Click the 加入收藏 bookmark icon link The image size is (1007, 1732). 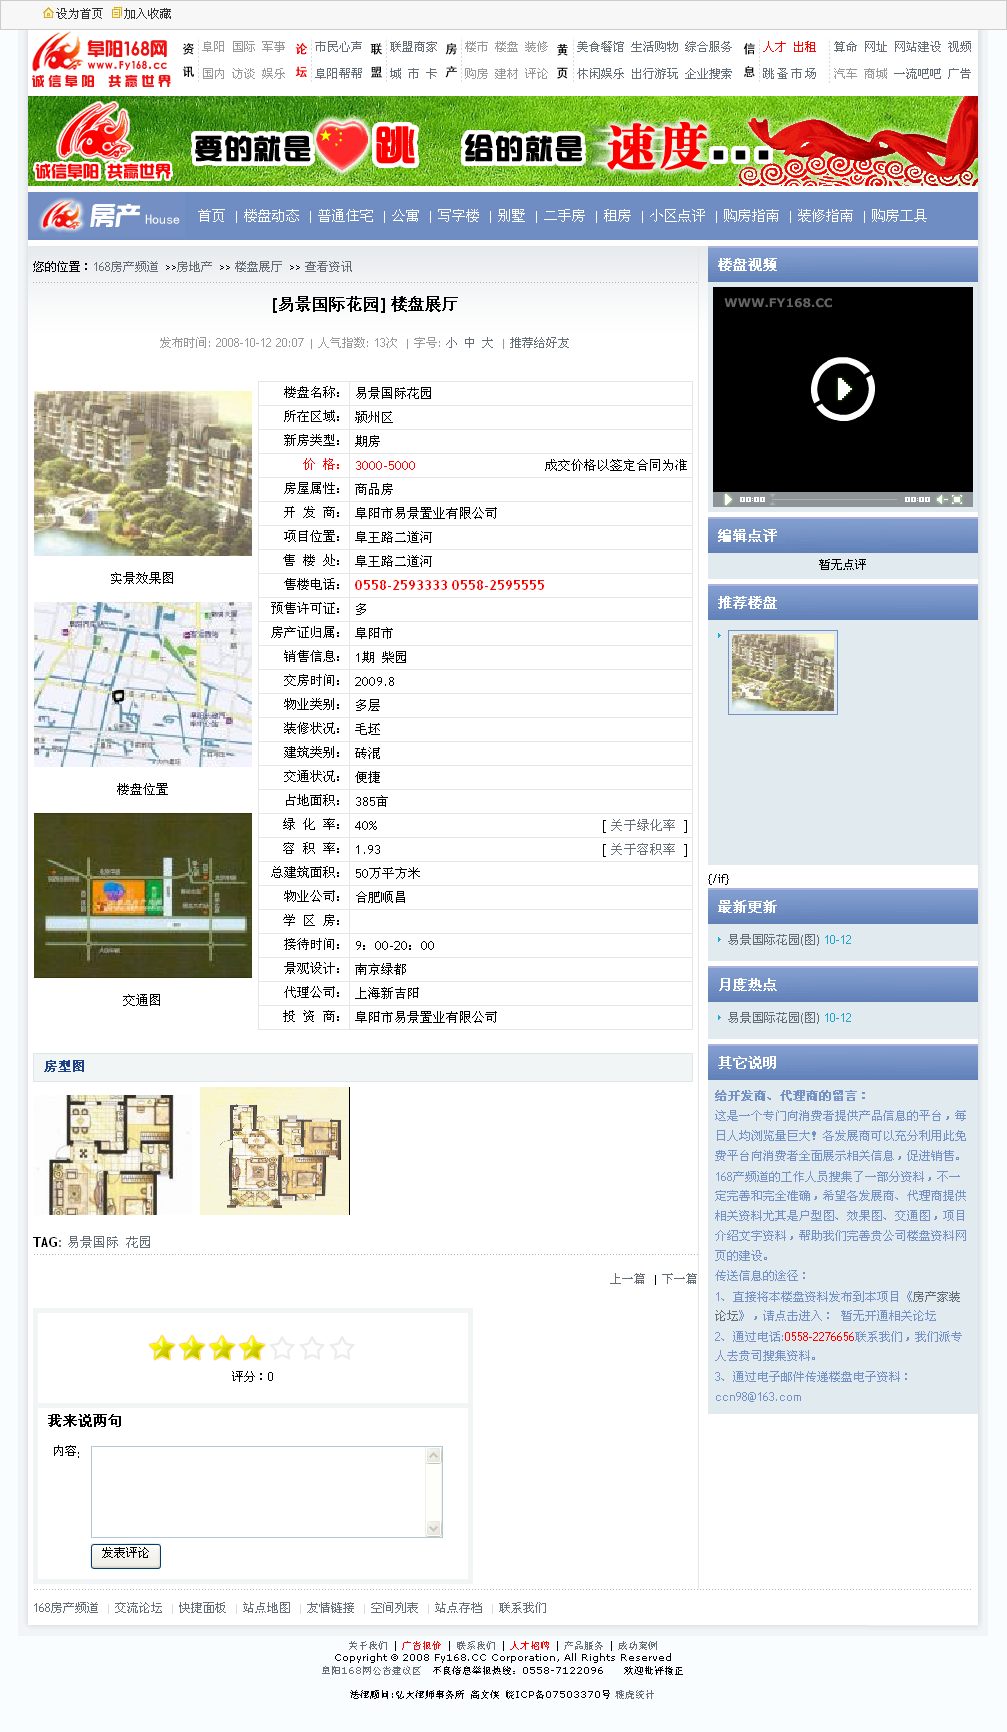pos(141,14)
